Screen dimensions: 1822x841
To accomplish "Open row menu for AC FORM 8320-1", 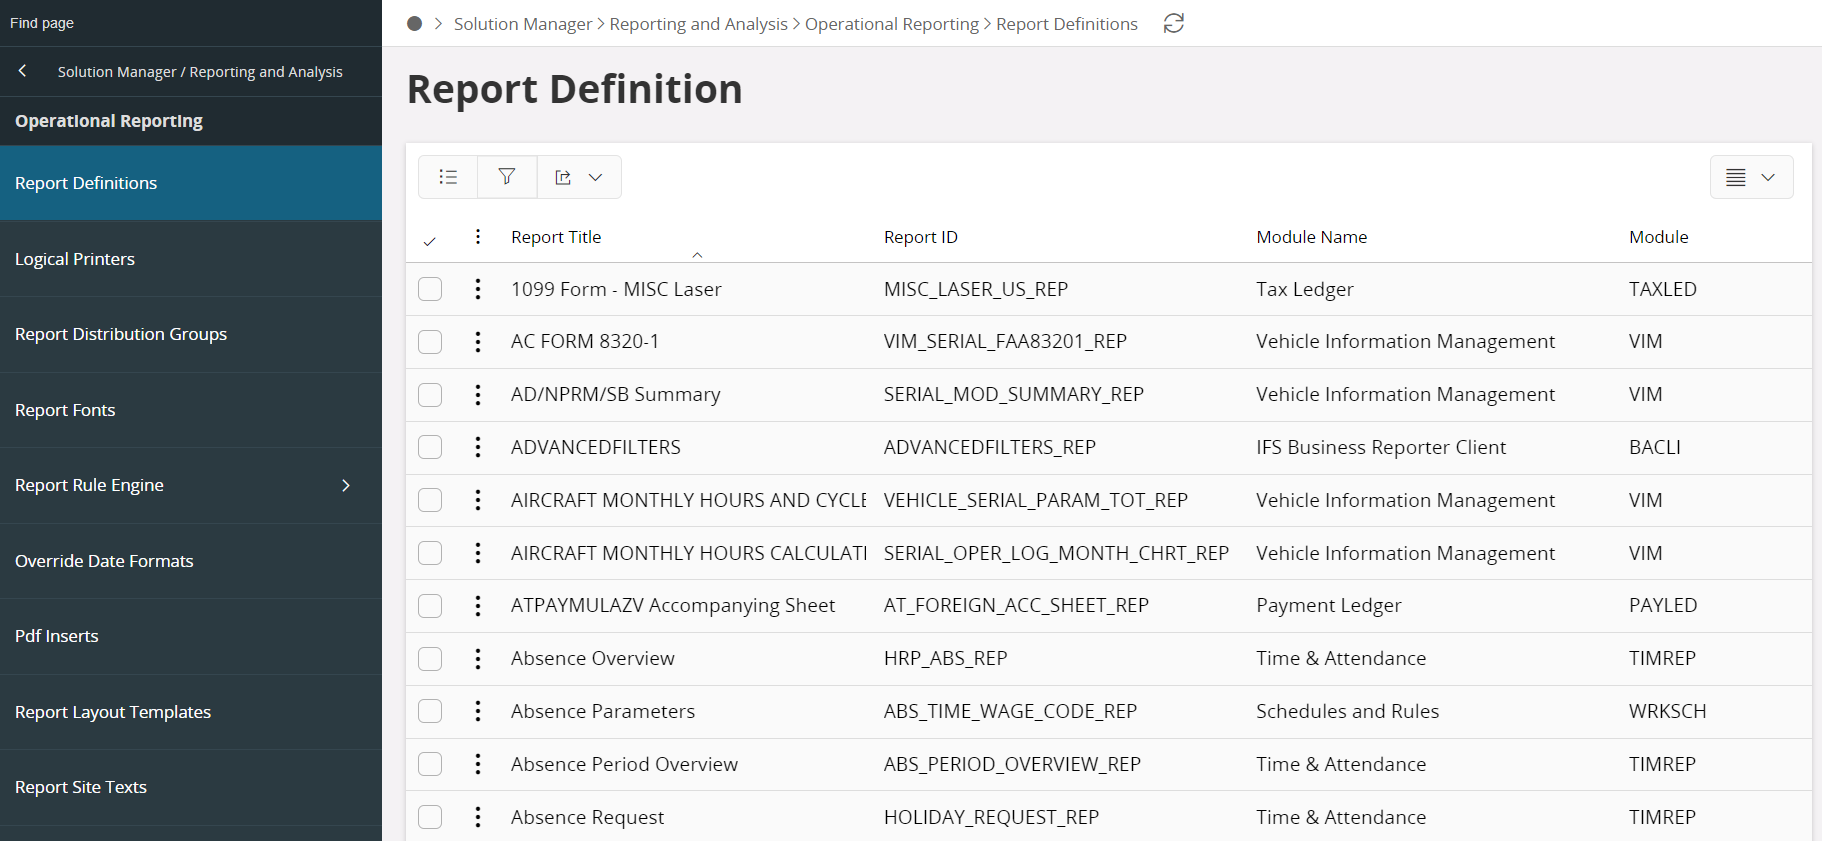I will coord(478,342).
